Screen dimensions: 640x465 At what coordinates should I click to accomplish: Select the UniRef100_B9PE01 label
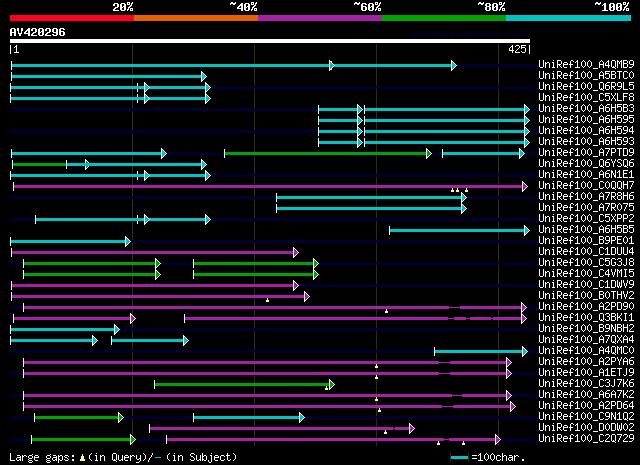coord(586,240)
